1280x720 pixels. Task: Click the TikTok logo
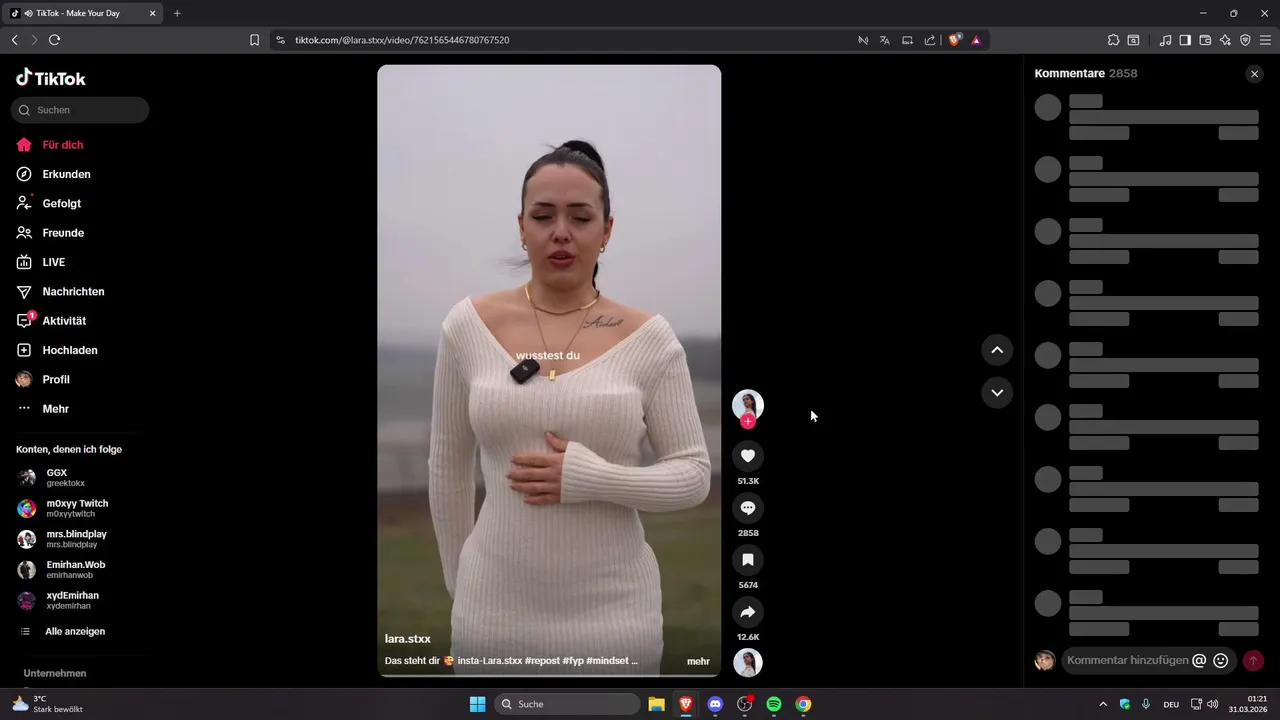coord(51,78)
